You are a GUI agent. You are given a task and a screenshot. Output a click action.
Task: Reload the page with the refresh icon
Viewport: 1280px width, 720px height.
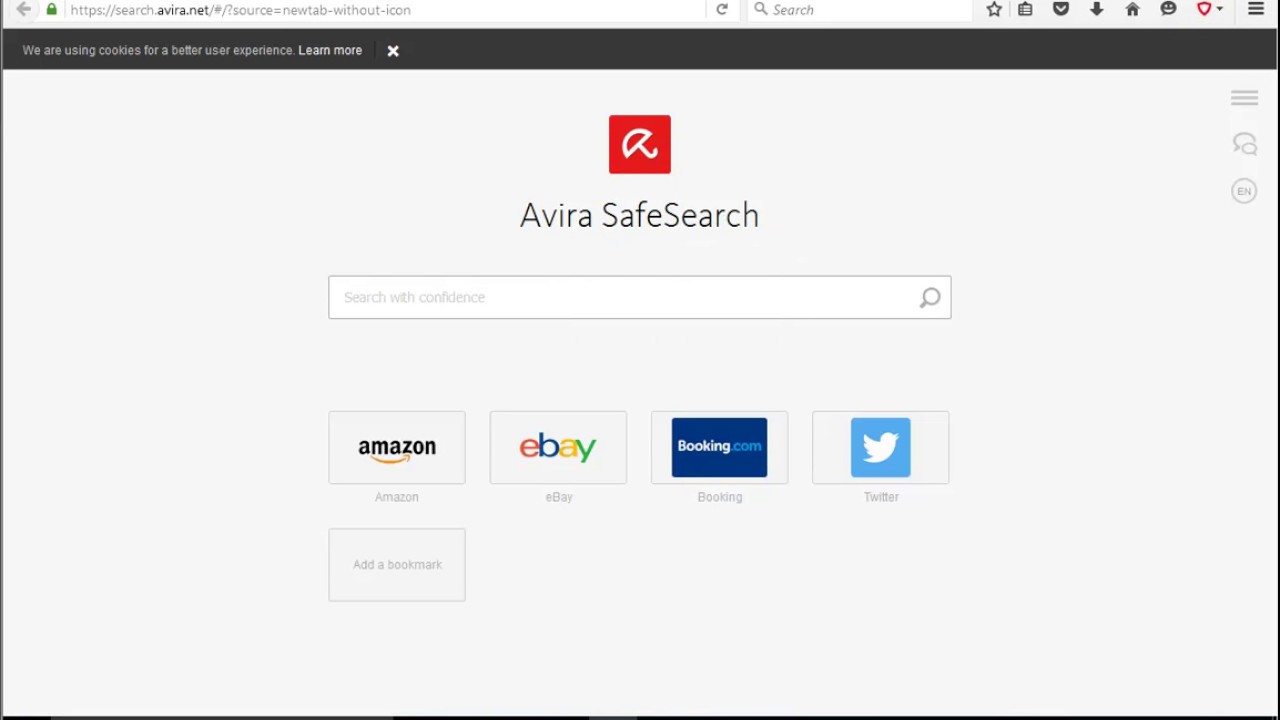(722, 9)
